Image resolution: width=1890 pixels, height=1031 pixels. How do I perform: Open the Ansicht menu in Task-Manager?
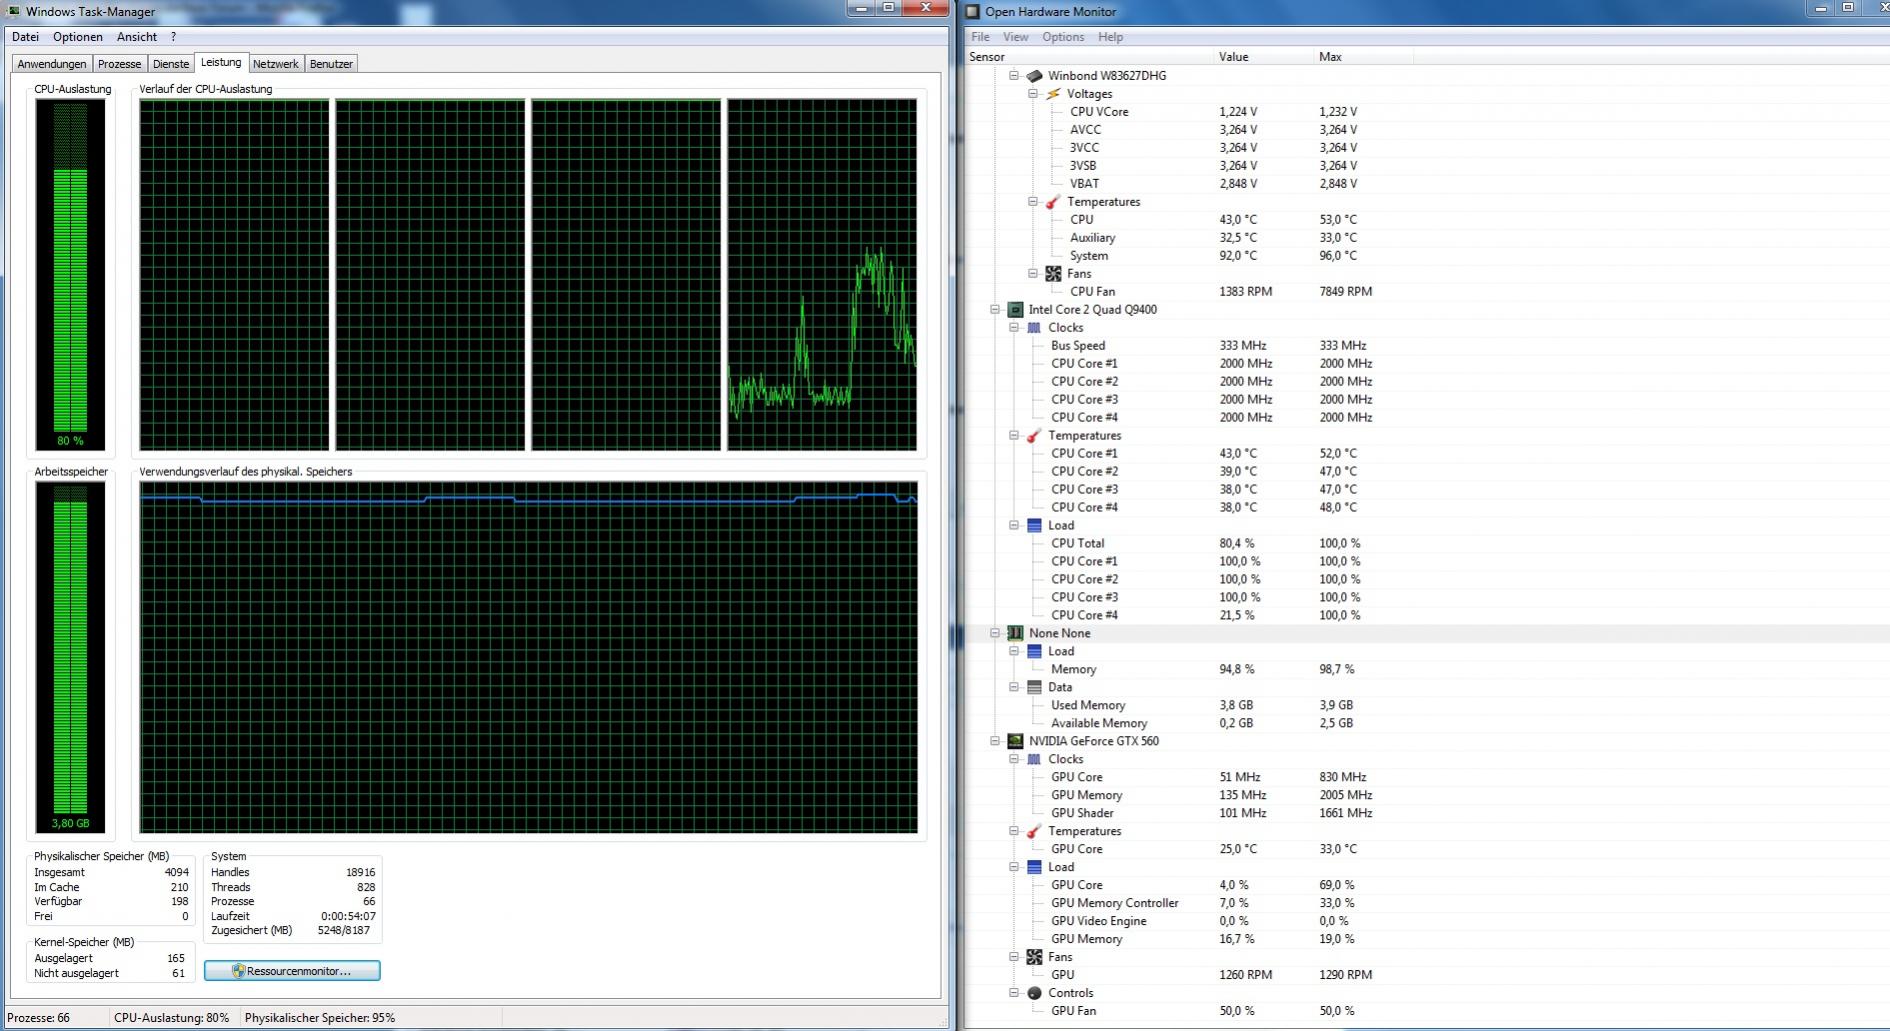(x=137, y=37)
